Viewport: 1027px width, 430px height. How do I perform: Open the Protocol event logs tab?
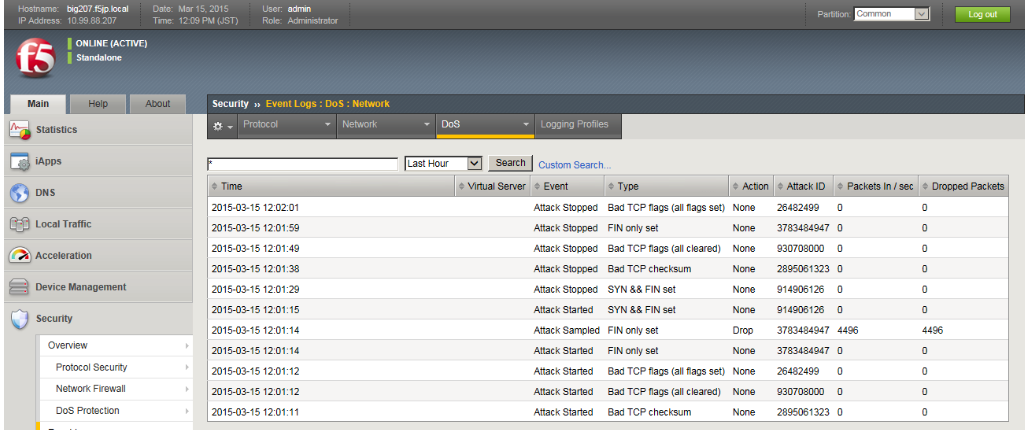point(286,126)
